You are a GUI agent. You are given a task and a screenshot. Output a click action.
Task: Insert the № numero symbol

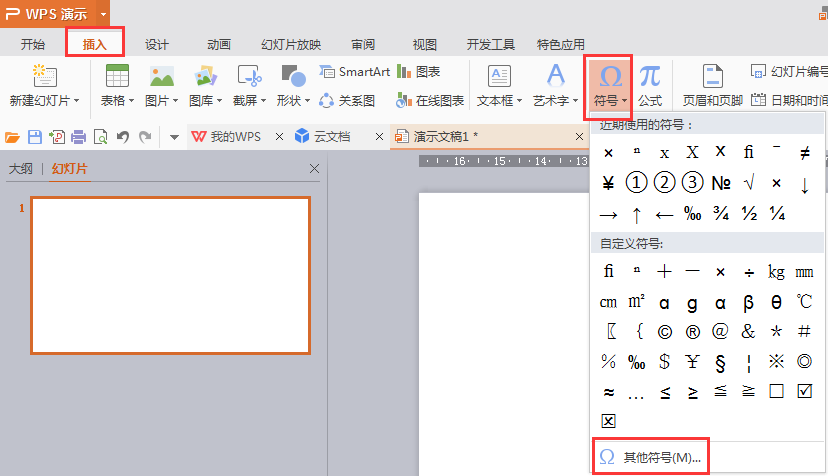pyautogui.click(x=720, y=183)
